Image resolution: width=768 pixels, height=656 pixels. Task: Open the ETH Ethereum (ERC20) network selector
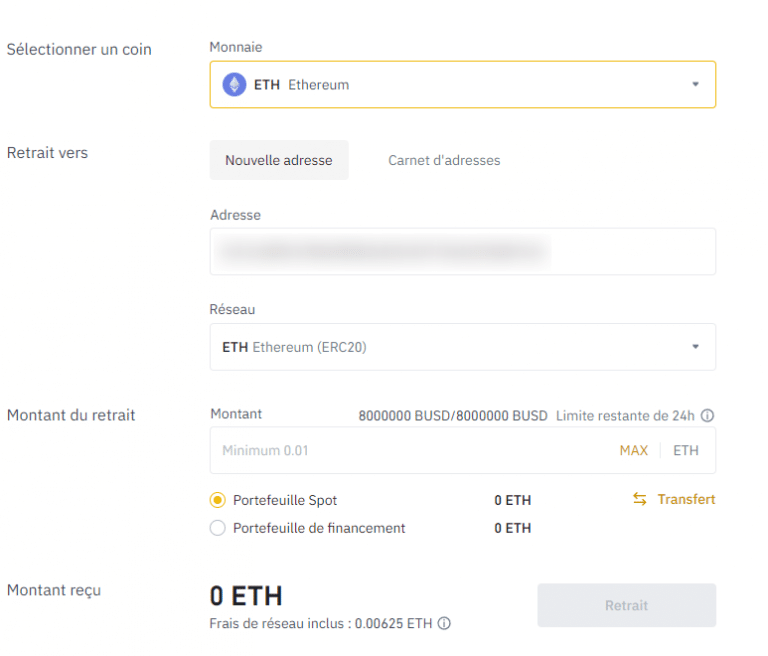pyautogui.click(x=462, y=347)
